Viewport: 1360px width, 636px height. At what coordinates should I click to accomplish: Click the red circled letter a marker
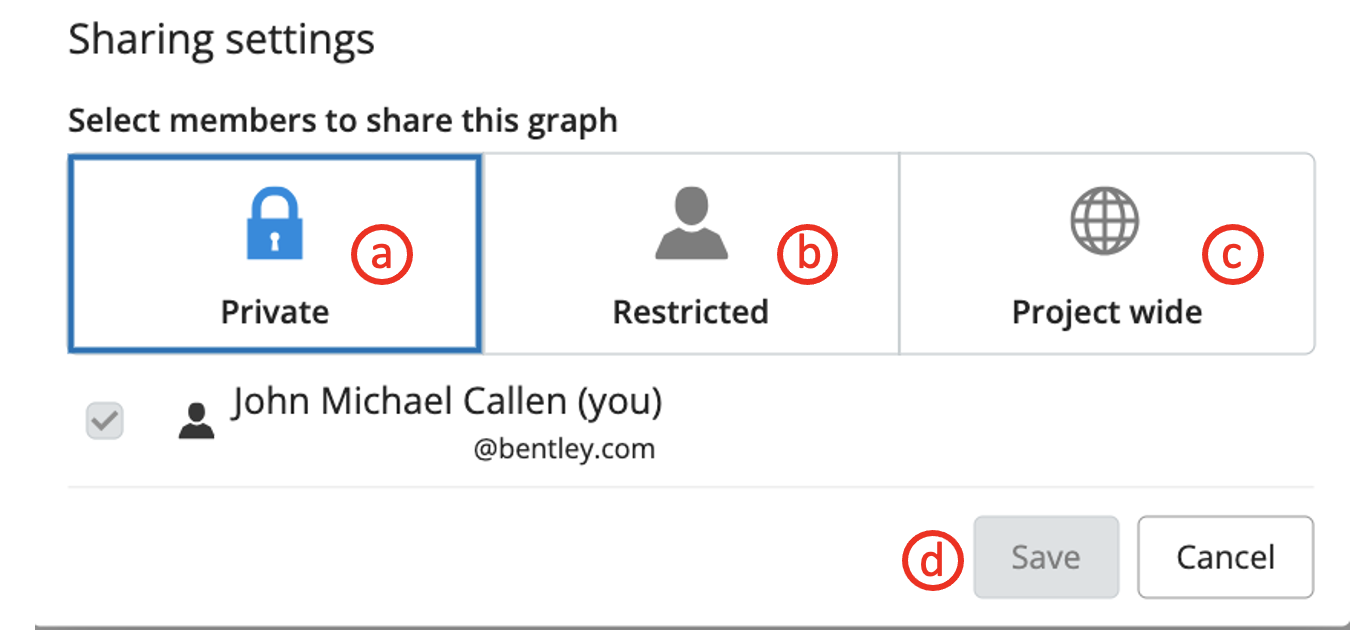click(382, 255)
